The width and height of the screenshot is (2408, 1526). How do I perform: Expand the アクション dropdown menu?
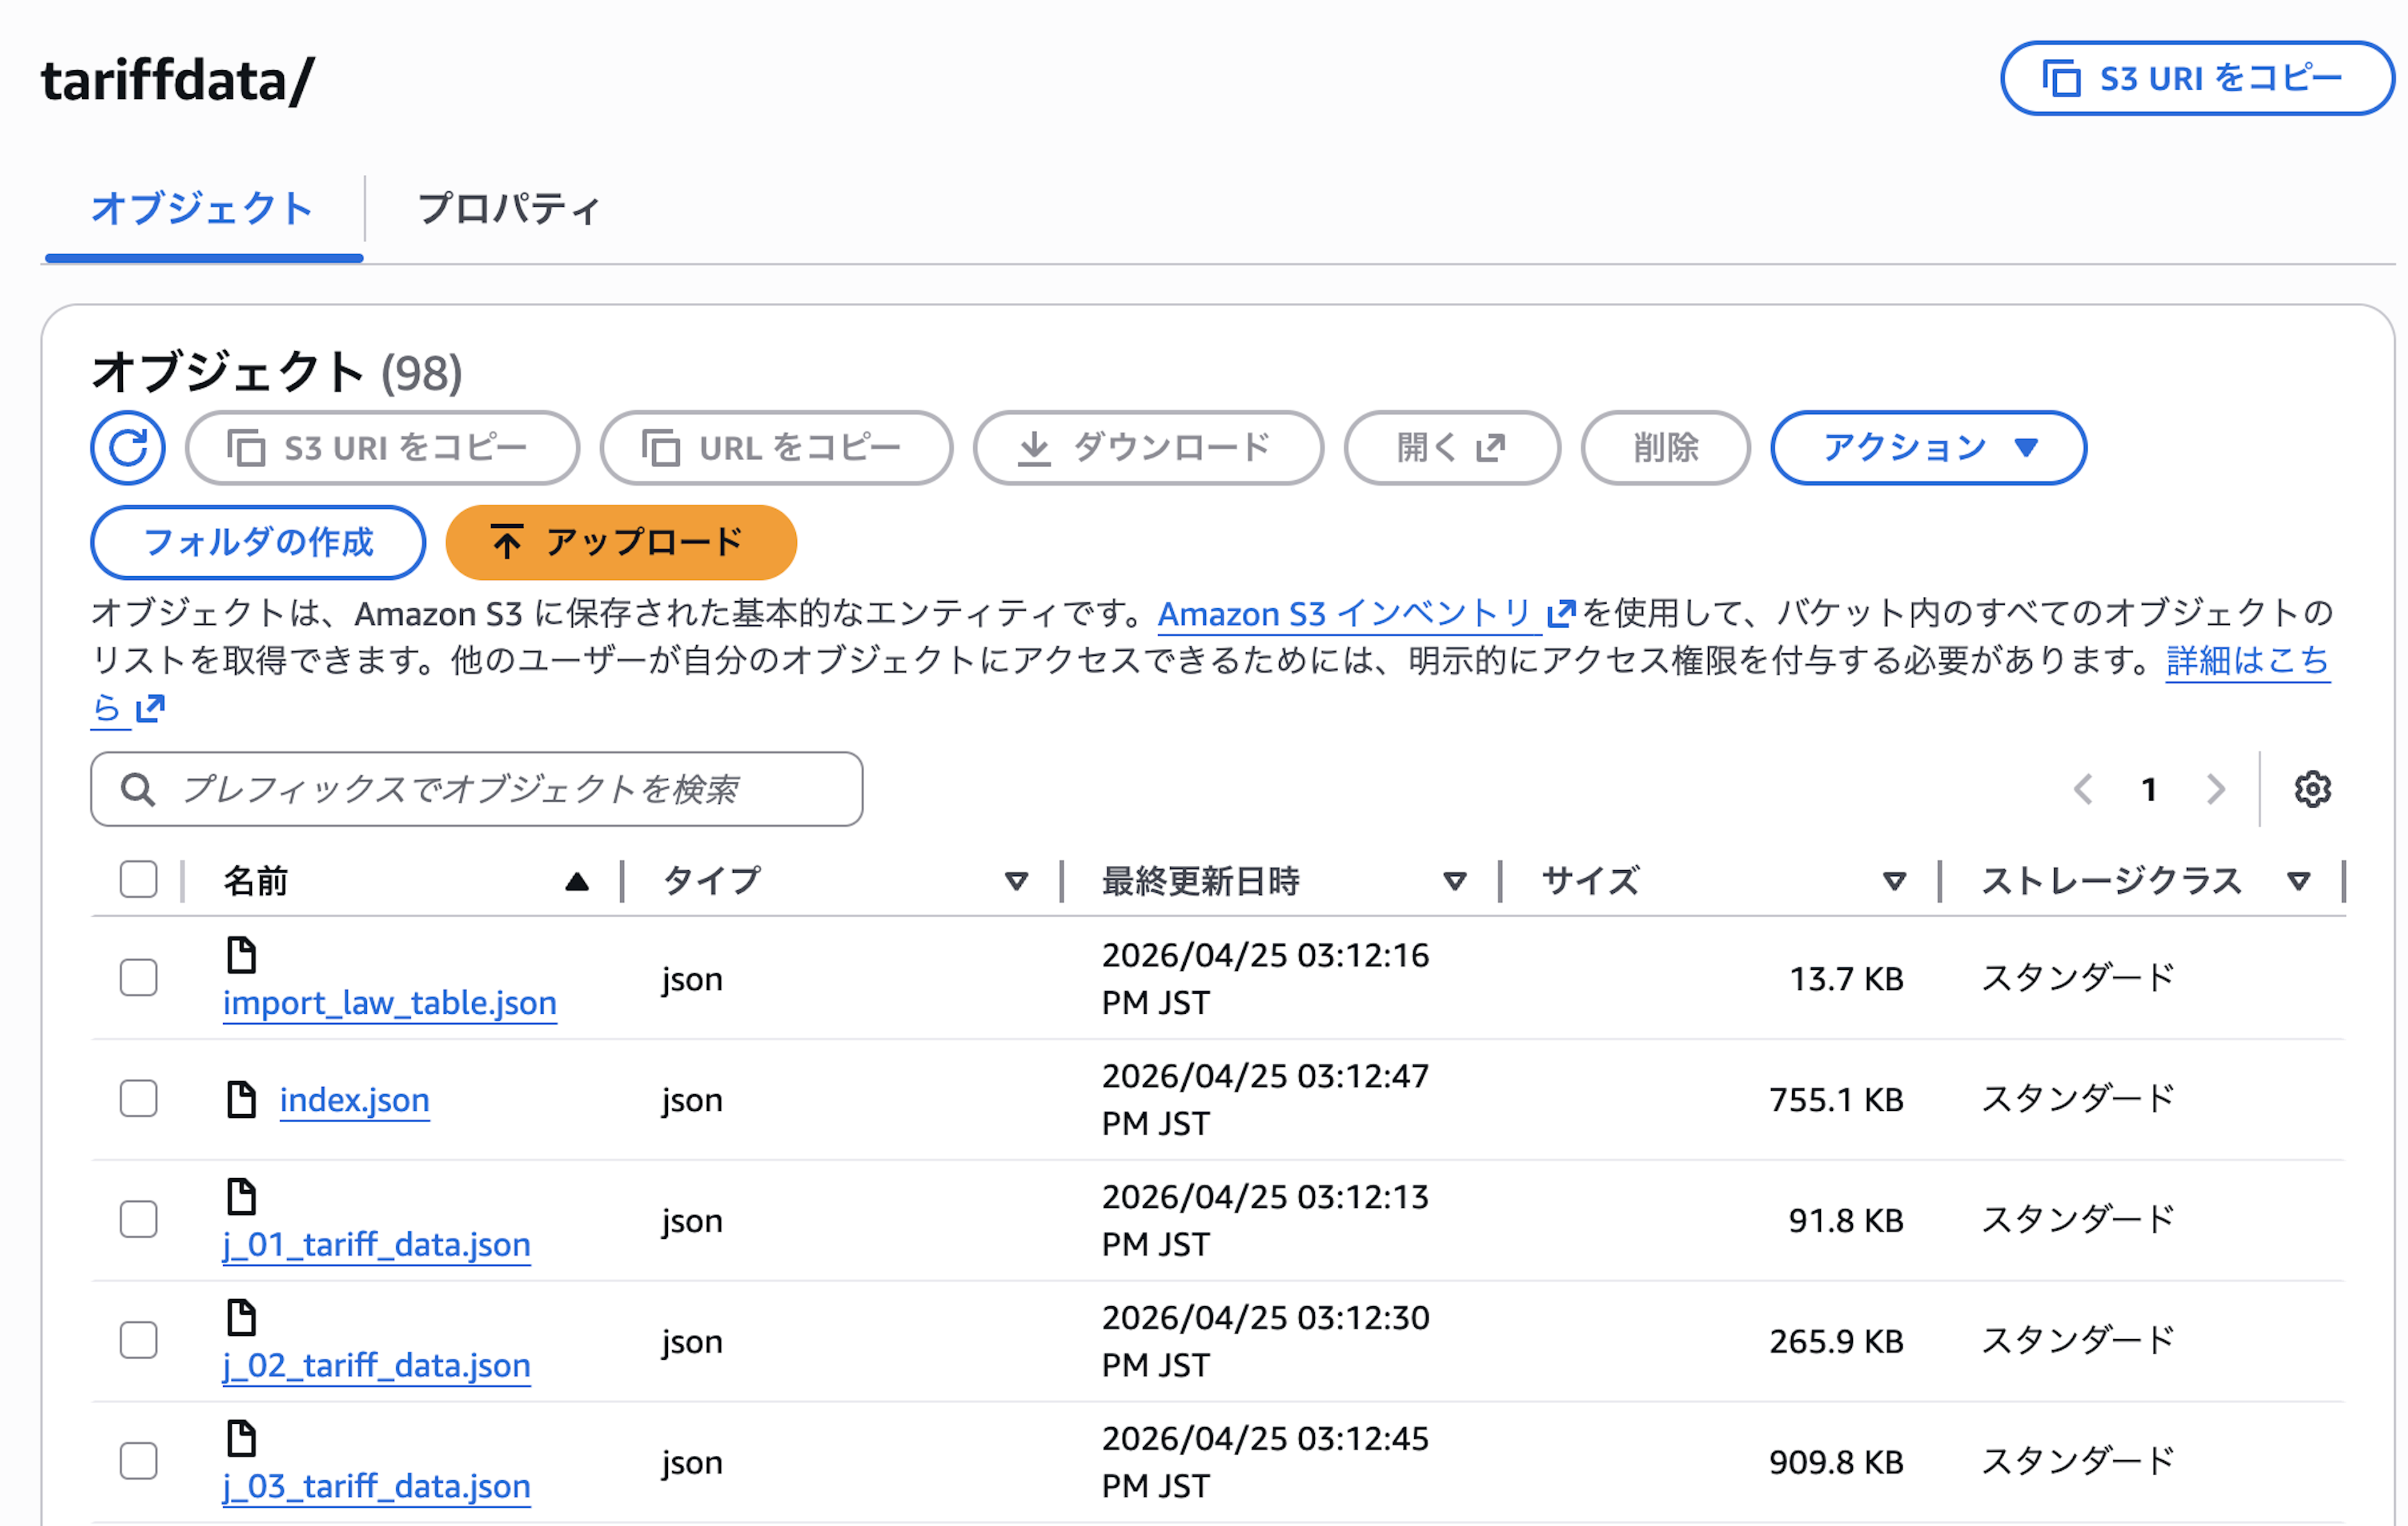coord(1927,448)
